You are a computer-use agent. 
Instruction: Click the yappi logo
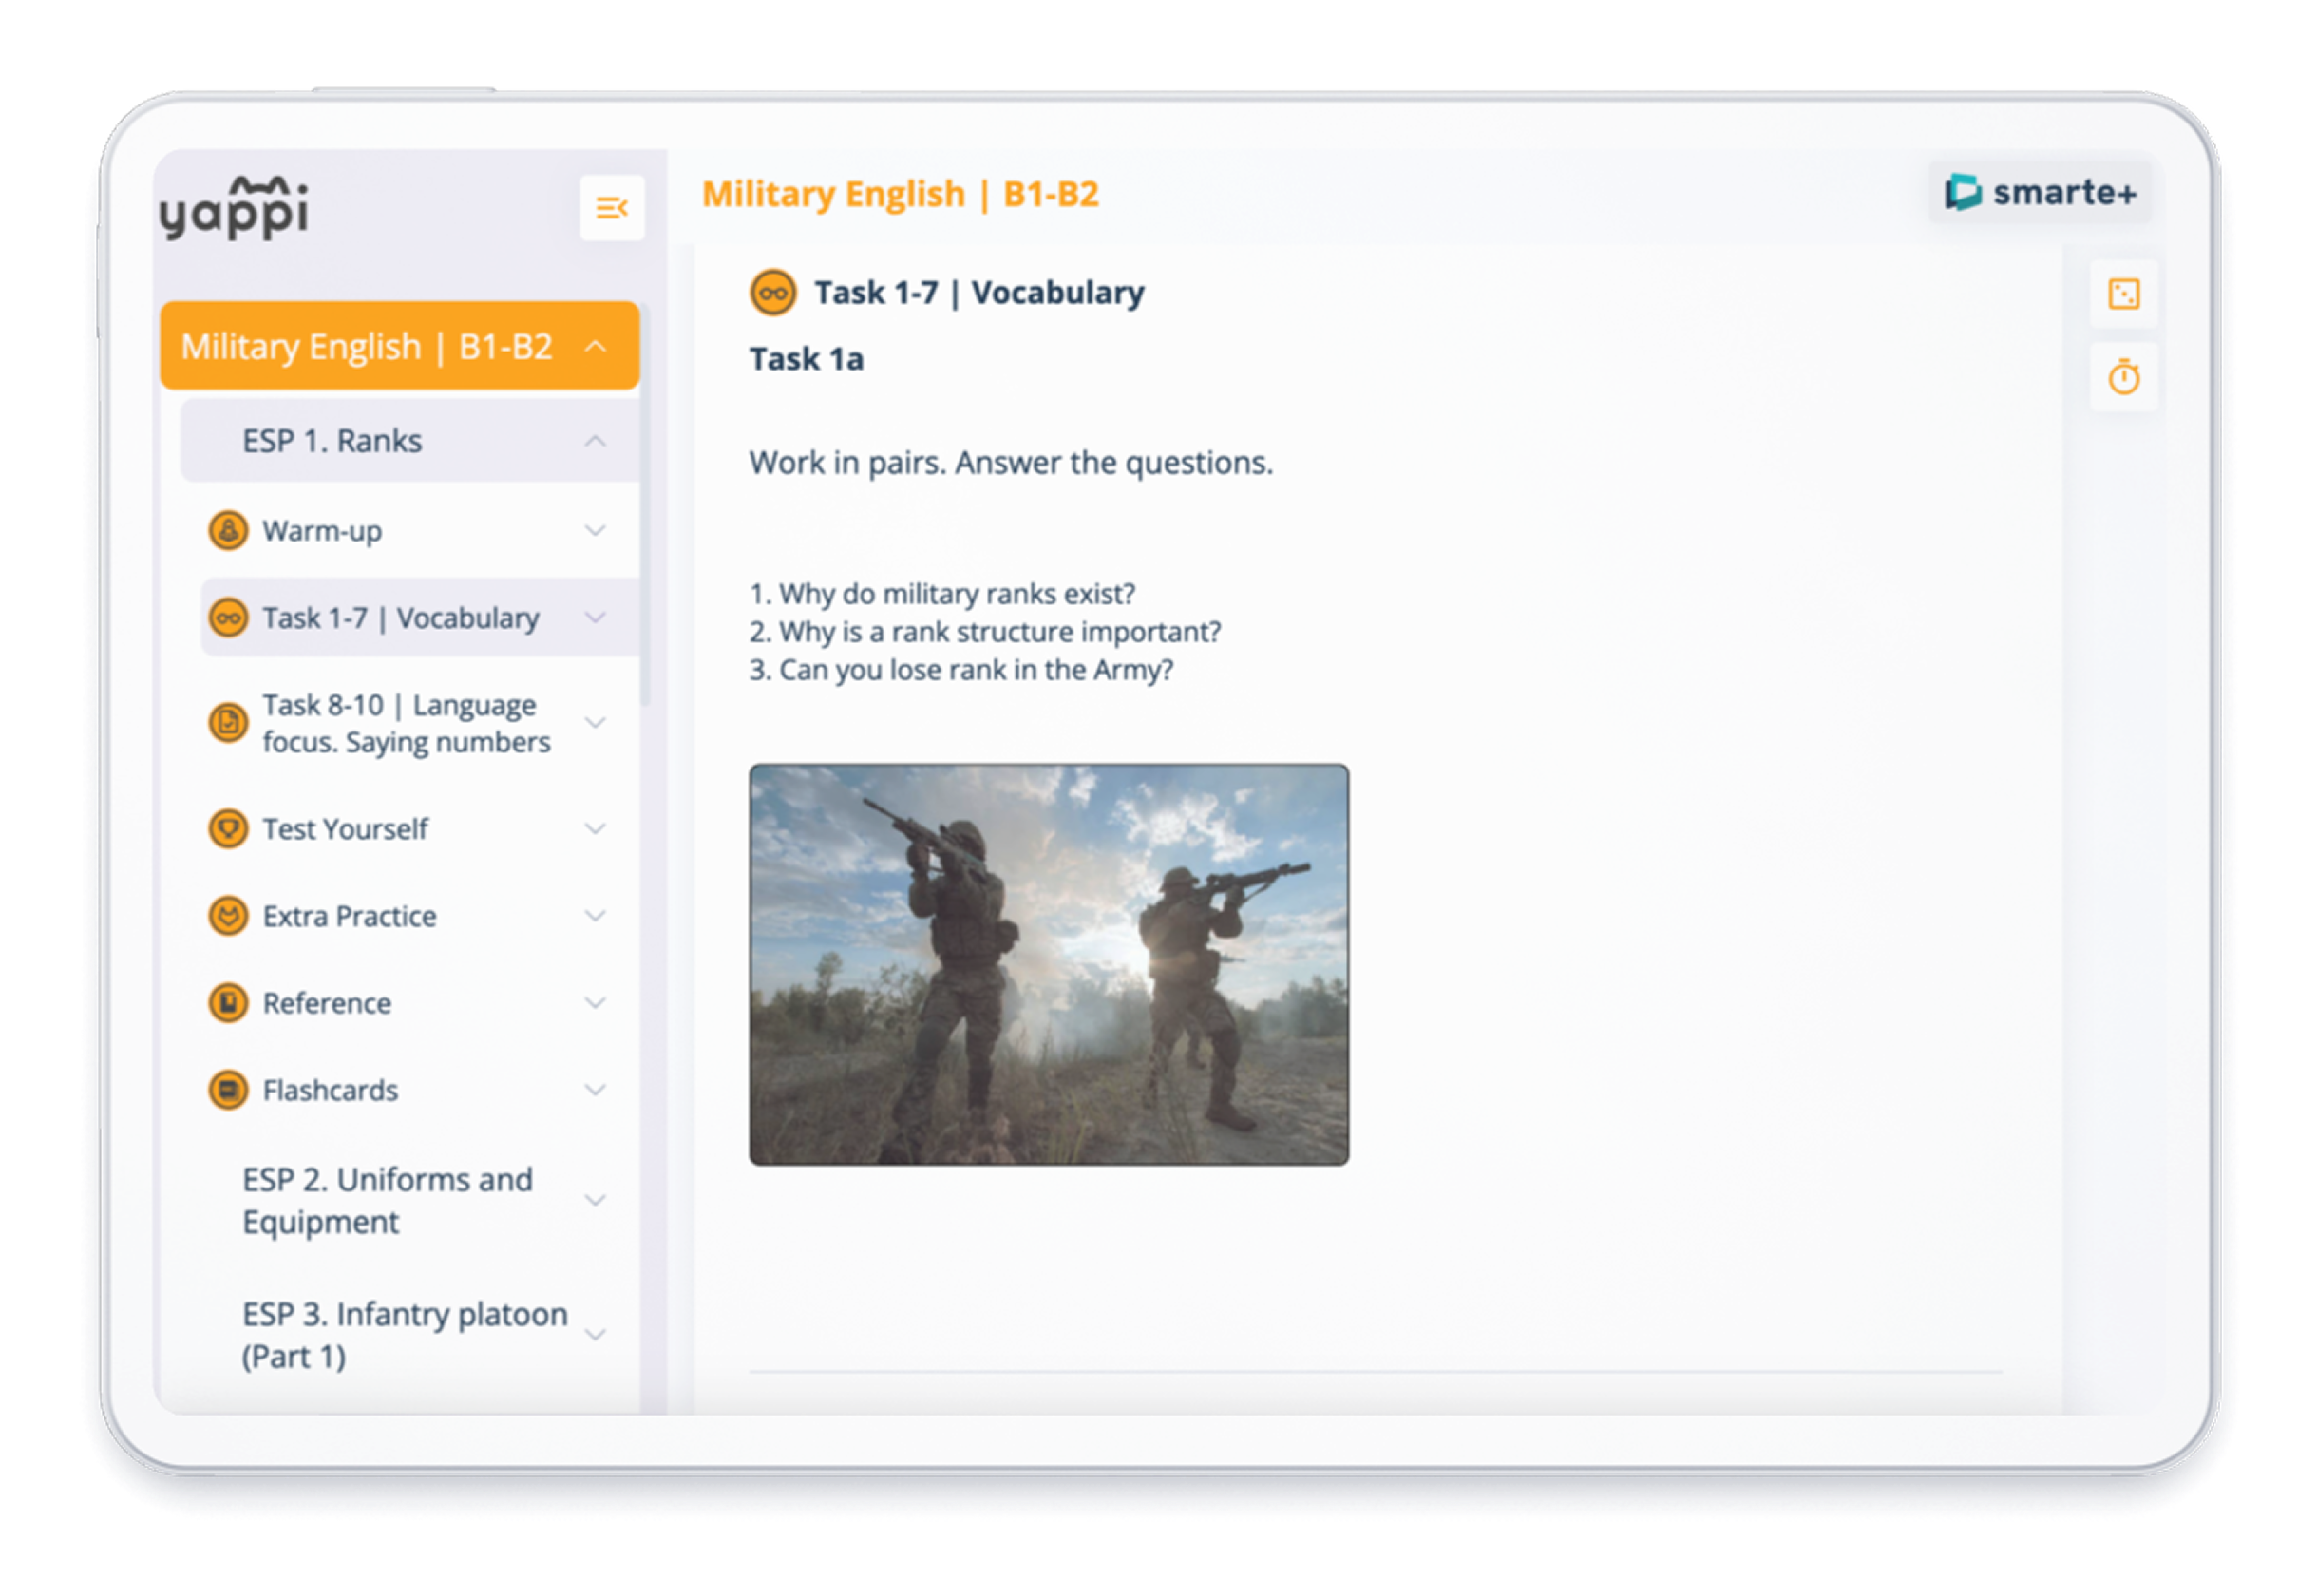[x=235, y=208]
